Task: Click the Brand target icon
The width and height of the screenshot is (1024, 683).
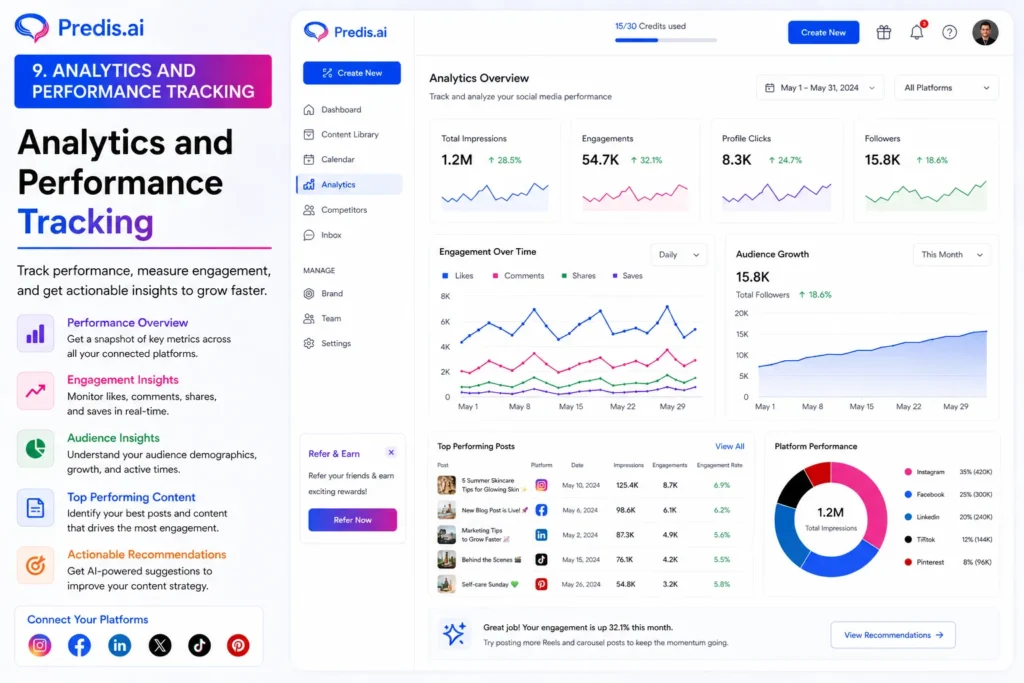Action: (309, 294)
